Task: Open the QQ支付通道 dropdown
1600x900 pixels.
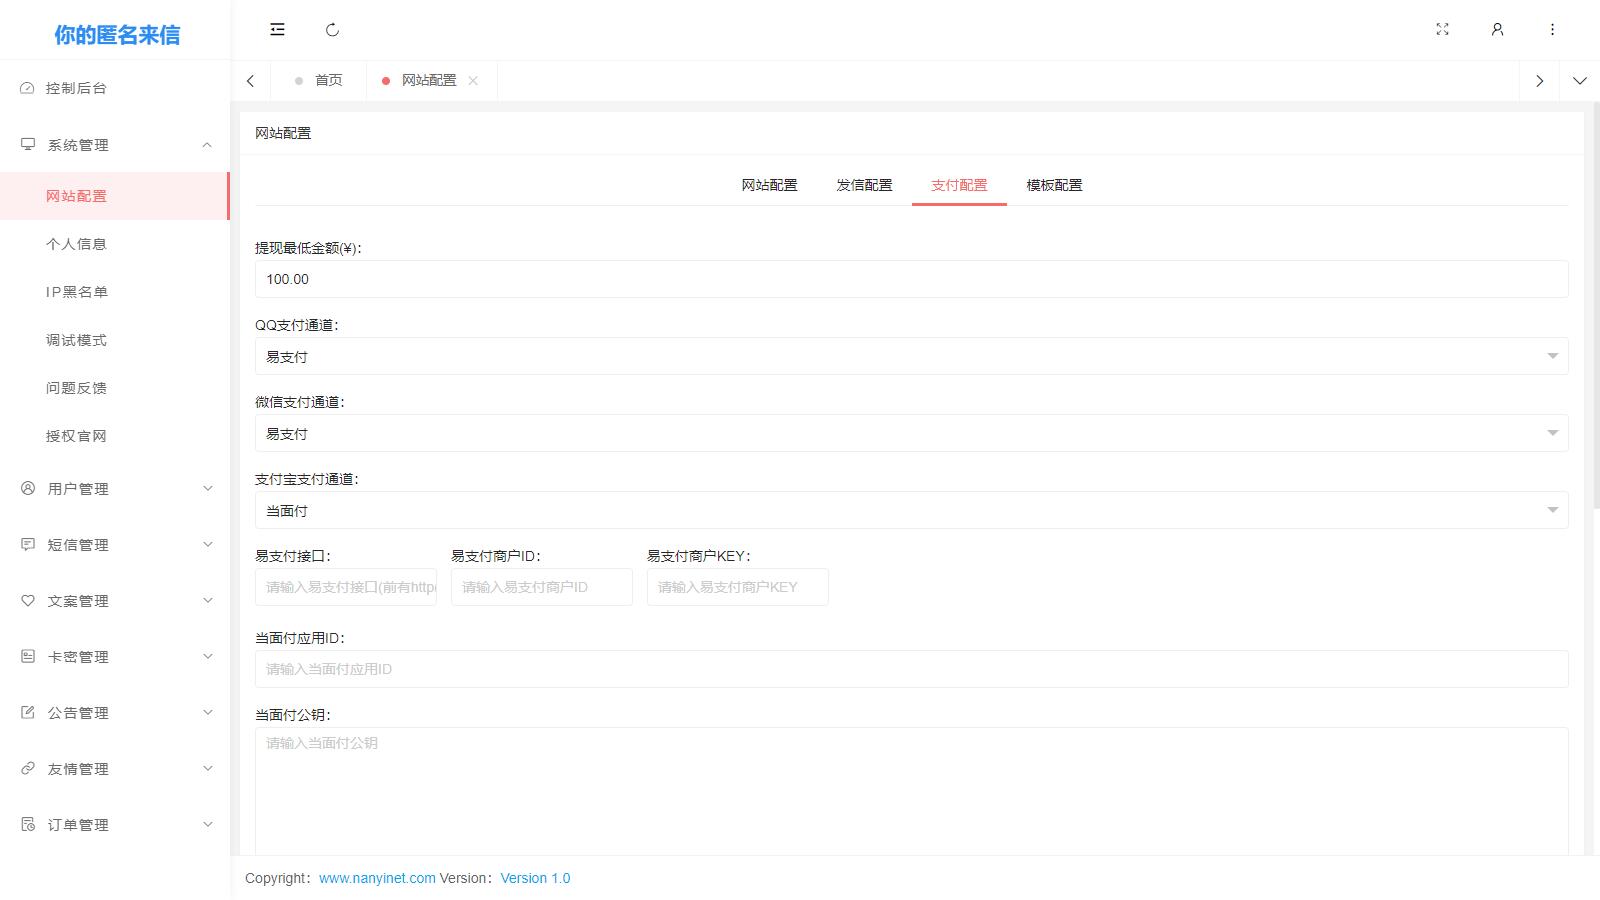Action: (x=910, y=356)
